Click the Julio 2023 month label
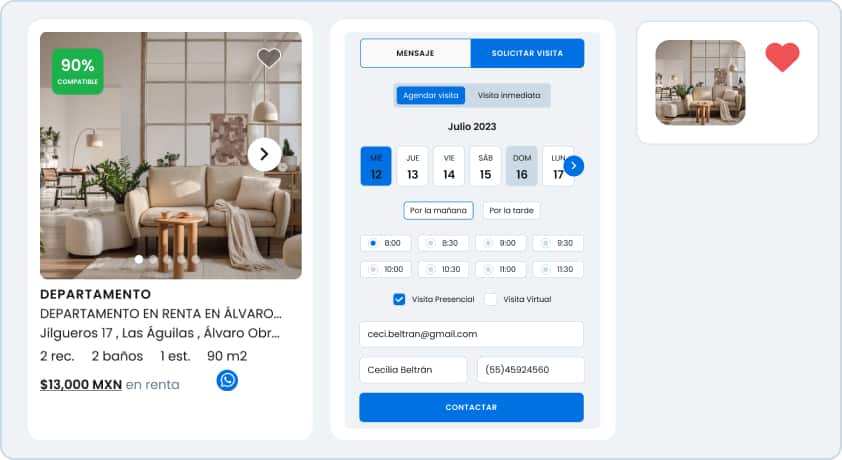Viewport: 842px width, 460px height. pyautogui.click(x=472, y=127)
